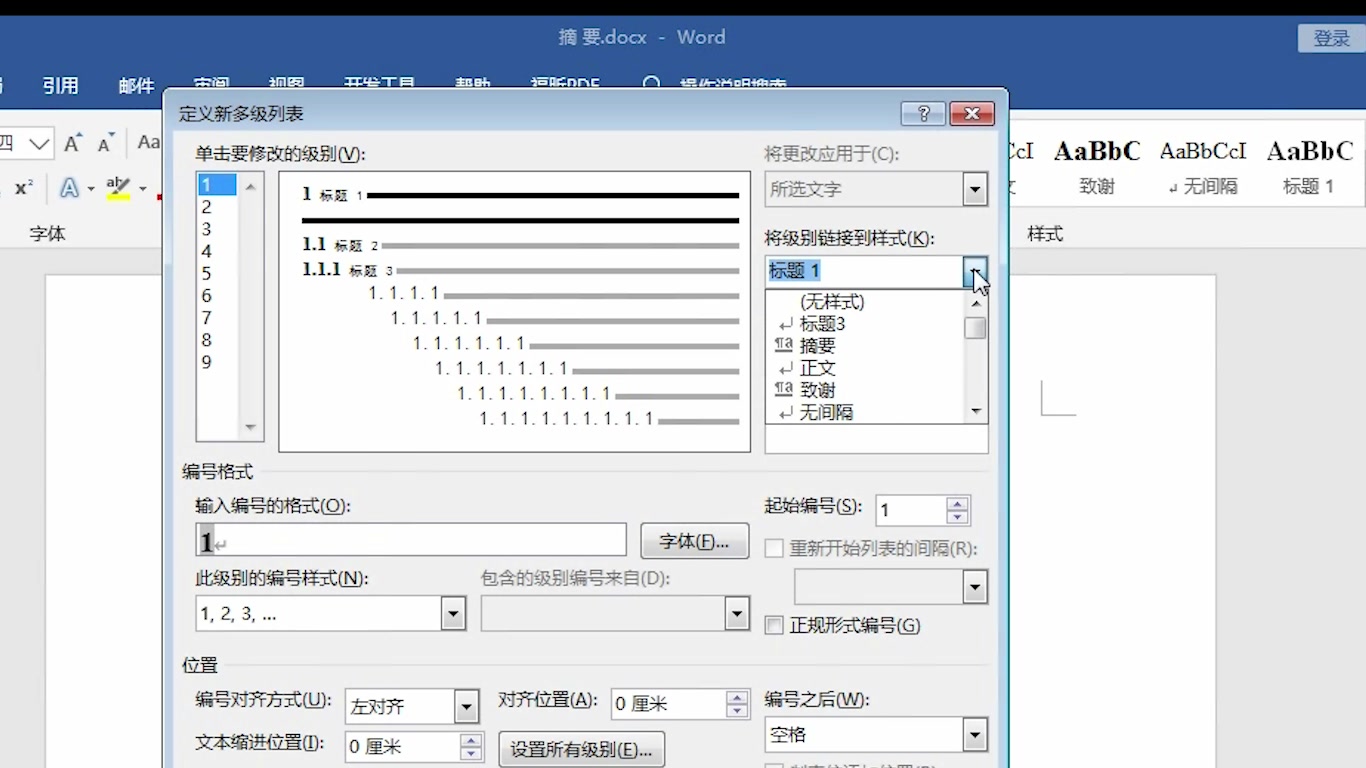The width and height of the screenshot is (1366, 768).
Task: Open the 包含的级别编号来自 dropdown
Action: point(737,613)
